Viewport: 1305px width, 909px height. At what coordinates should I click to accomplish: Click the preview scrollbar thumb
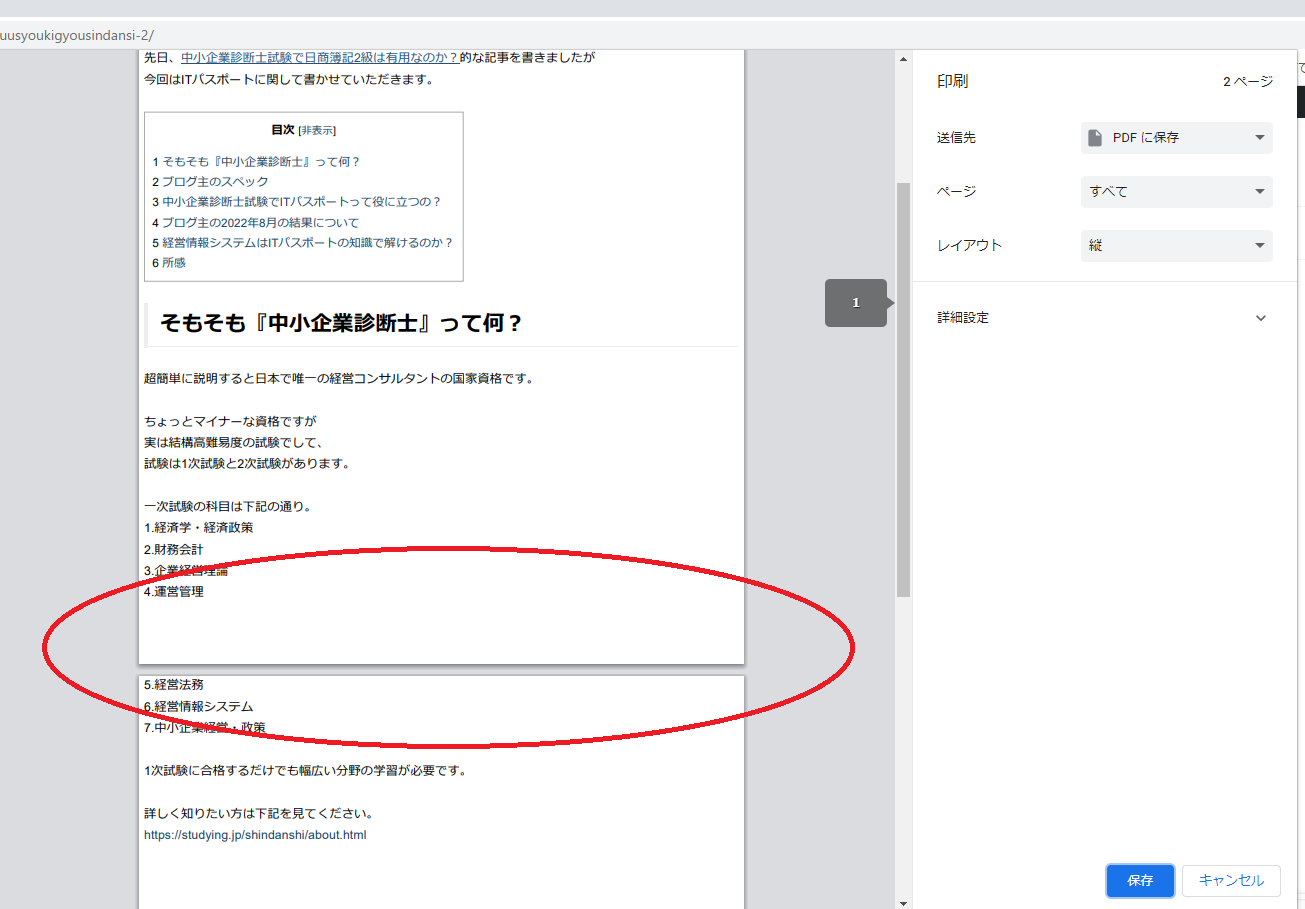tap(904, 390)
